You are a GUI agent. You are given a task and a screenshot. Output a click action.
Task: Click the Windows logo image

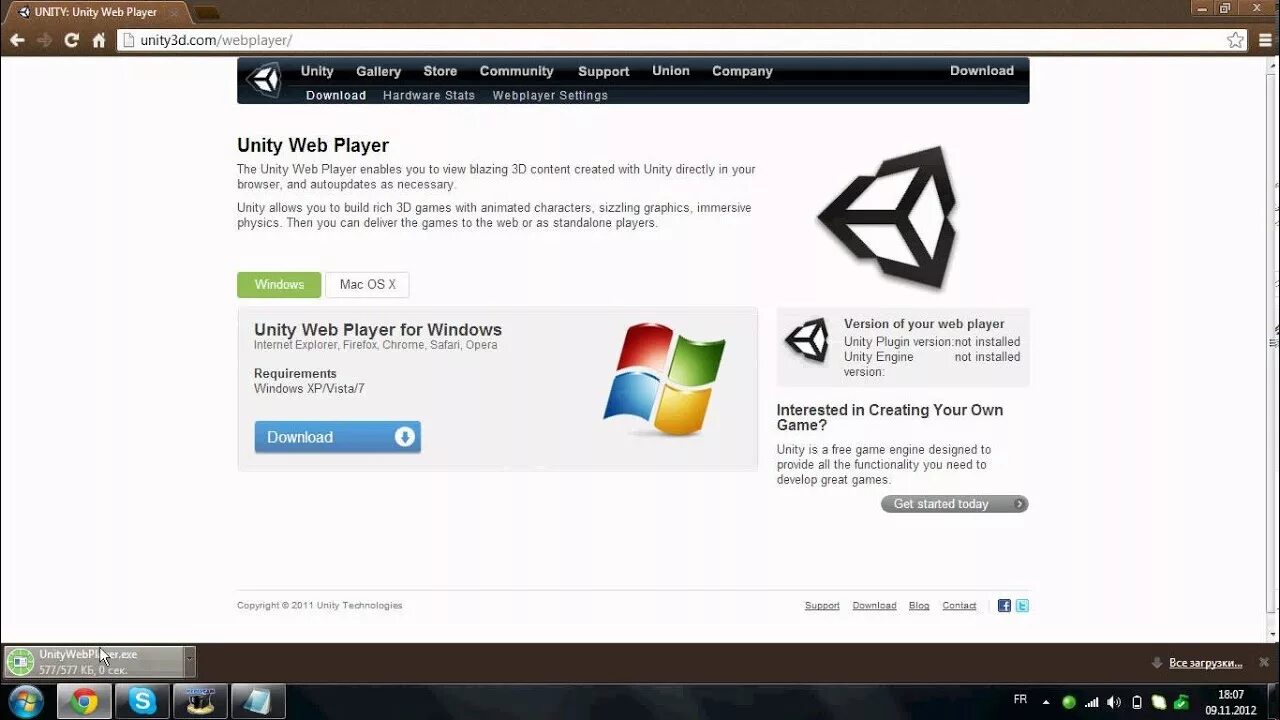coord(665,378)
